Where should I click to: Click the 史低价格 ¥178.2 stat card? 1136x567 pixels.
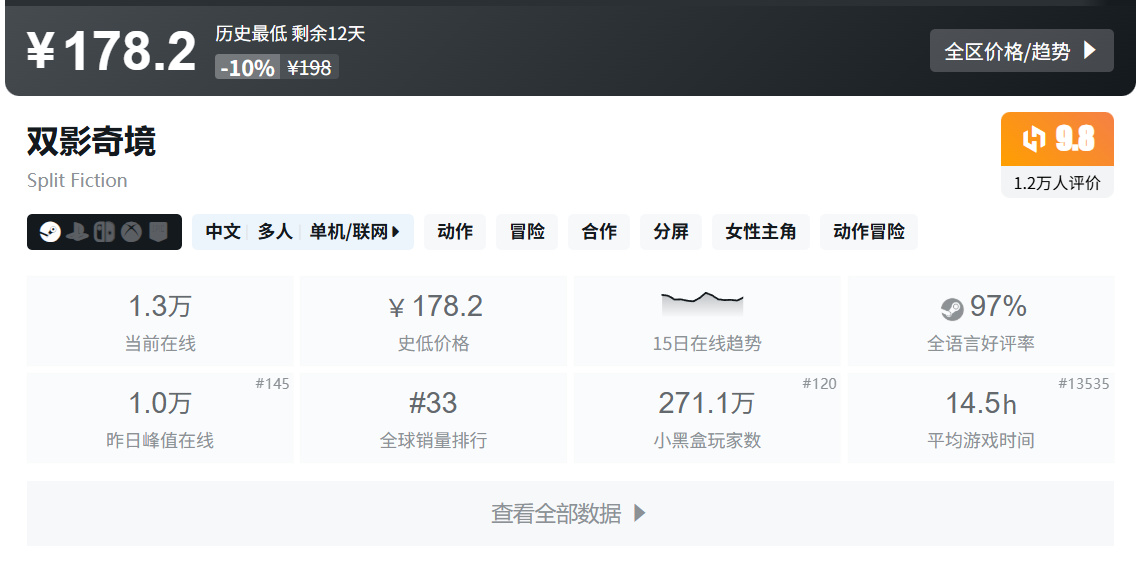(x=433, y=321)
